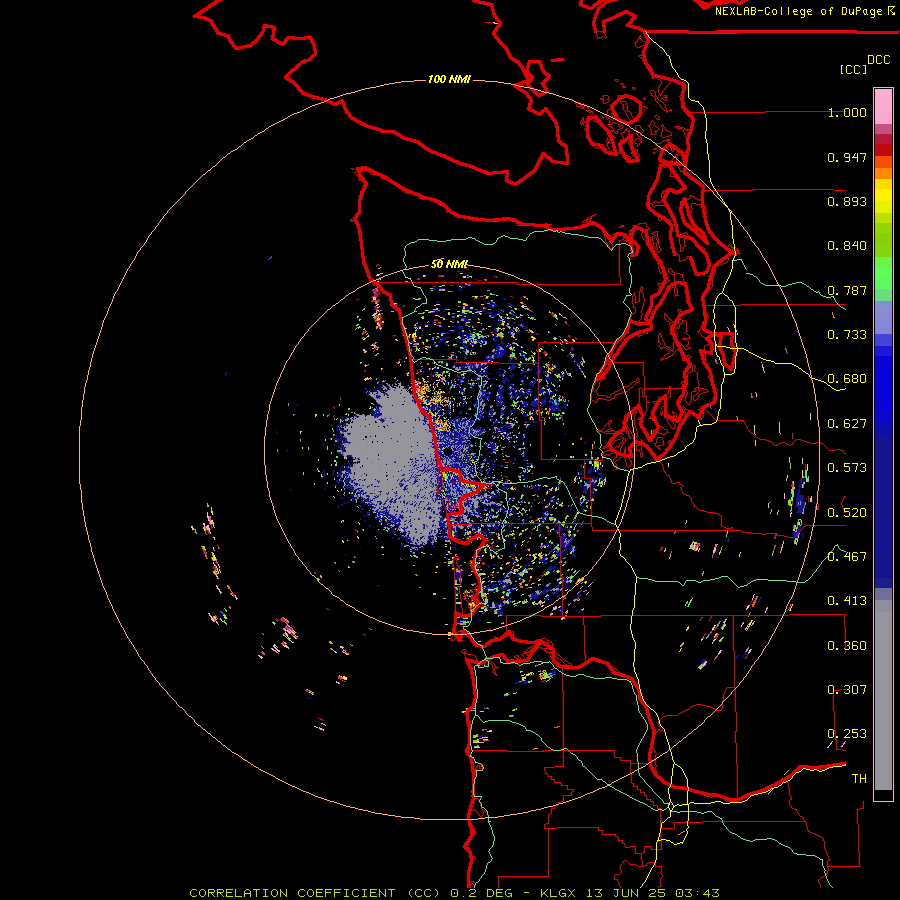Click the 0.787 legend value
Viewport: 900px width, 900px height.
(847, 290)
